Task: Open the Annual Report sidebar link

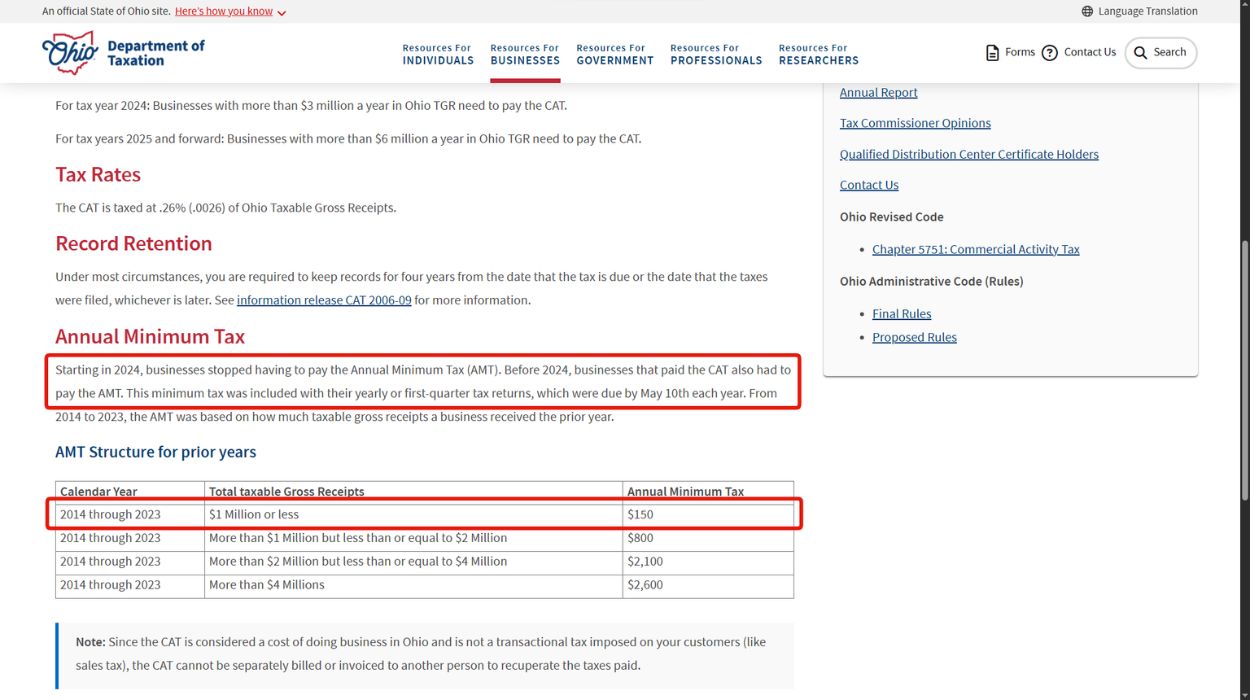Action: (878, 93)
